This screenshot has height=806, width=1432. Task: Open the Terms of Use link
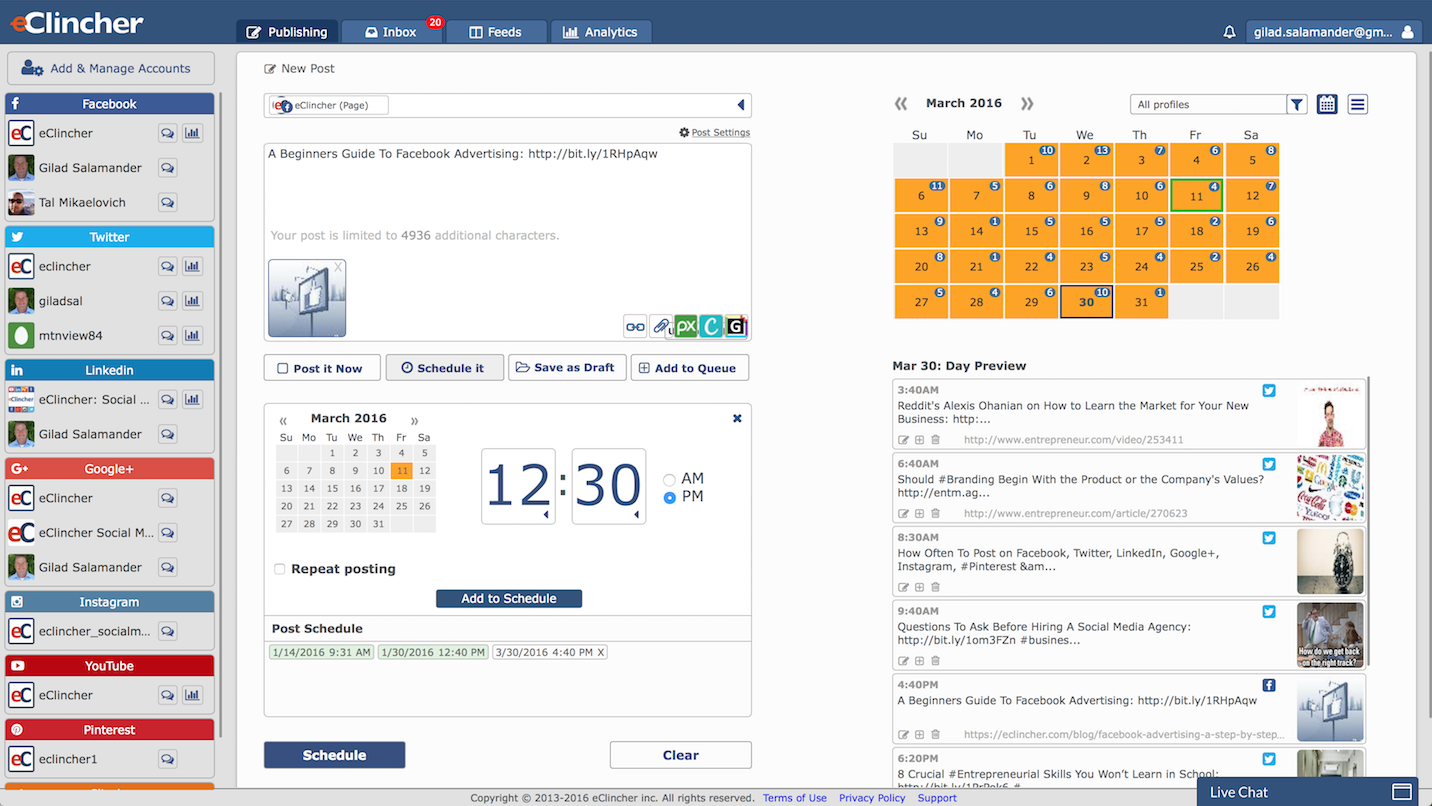click(x=795, y=798)
